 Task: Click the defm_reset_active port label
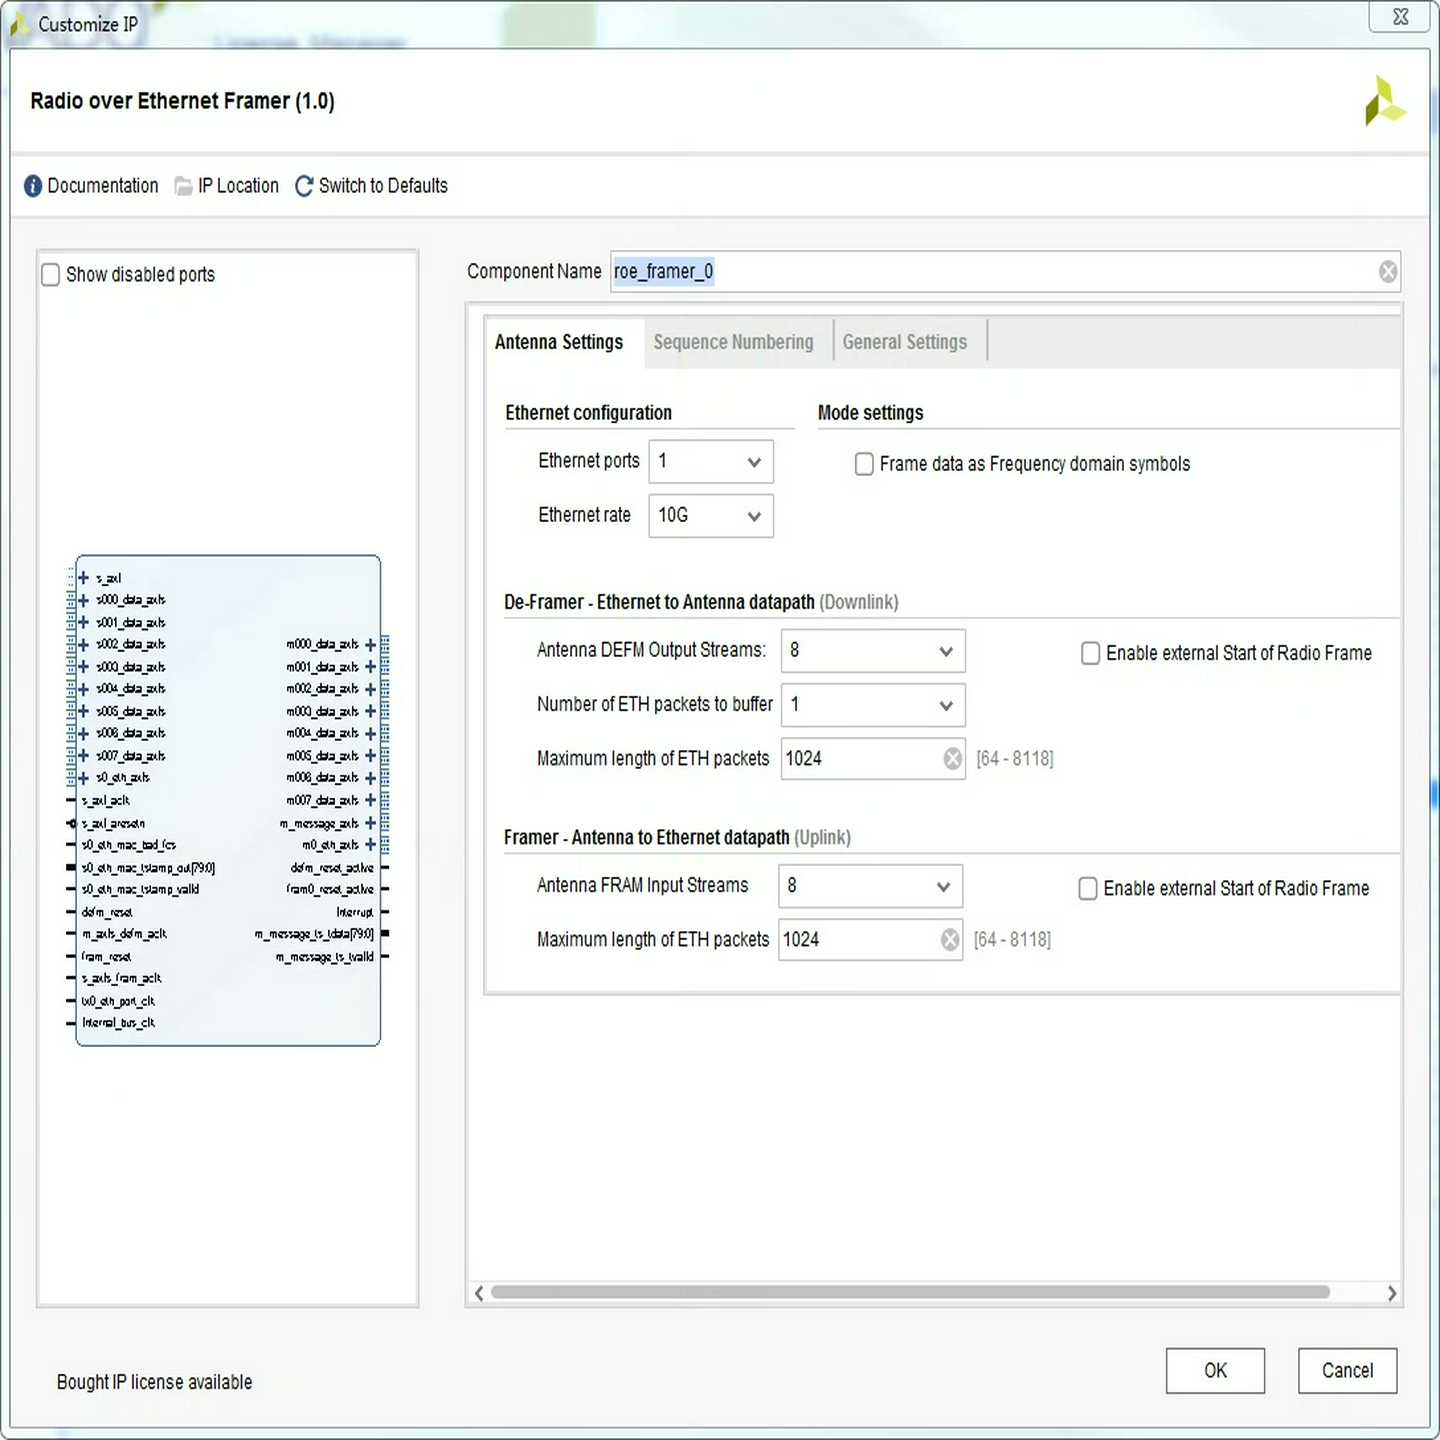point(332,868)
